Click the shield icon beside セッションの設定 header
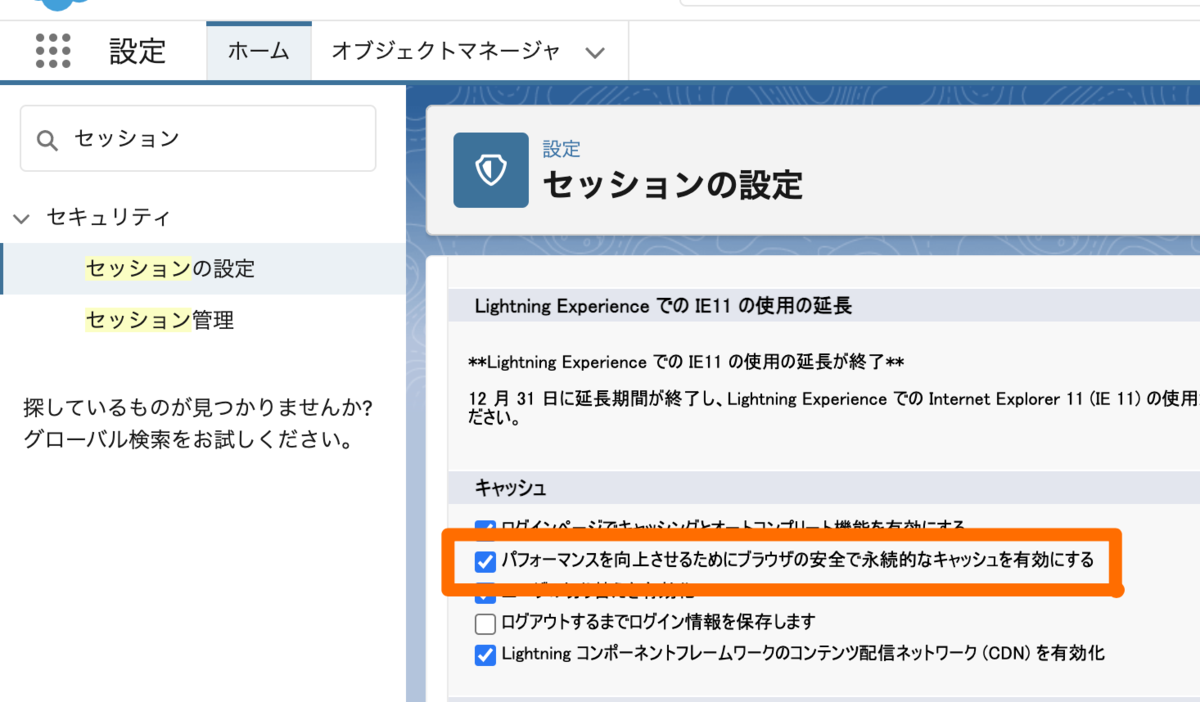Viewport: 1200px width, 702px height. coord(491,170)
